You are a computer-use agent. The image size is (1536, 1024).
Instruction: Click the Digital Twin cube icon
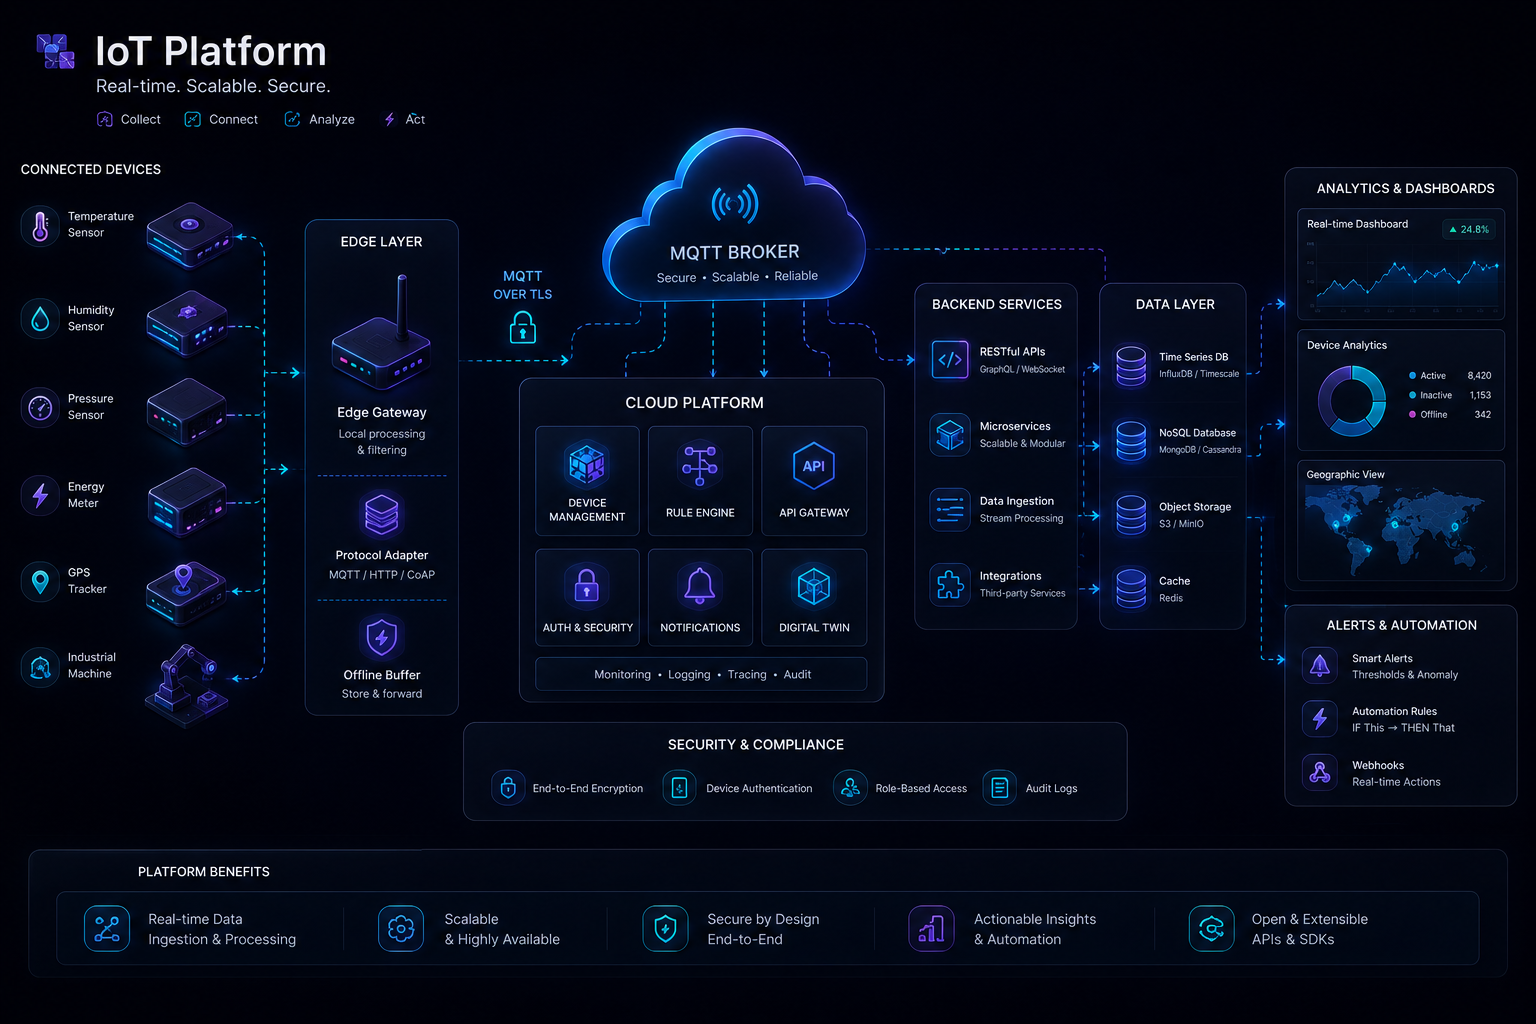[x=814, y=586]
